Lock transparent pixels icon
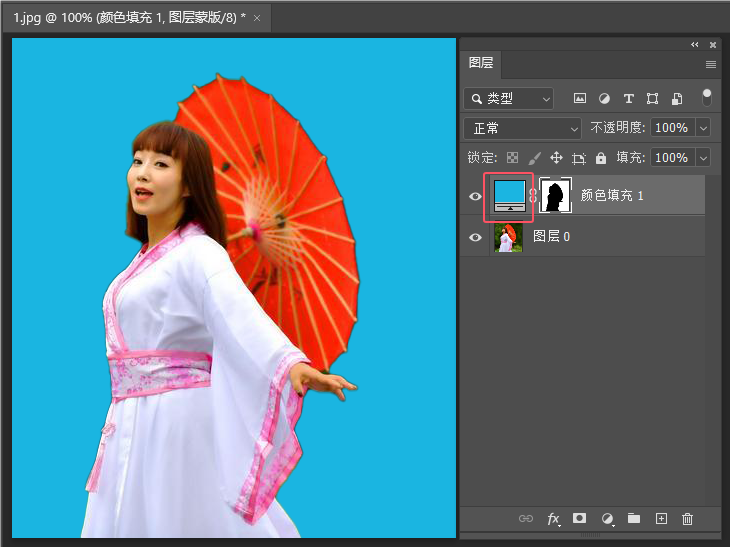730x547 pixels. [513, 158]
